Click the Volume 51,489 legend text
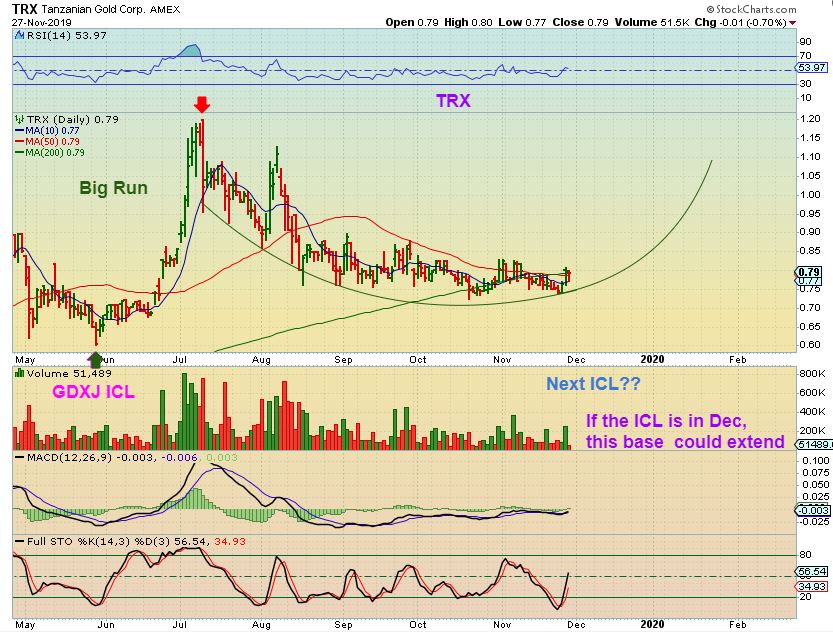The width and height of the screenshot is (833, 632). tap(69, 373)
